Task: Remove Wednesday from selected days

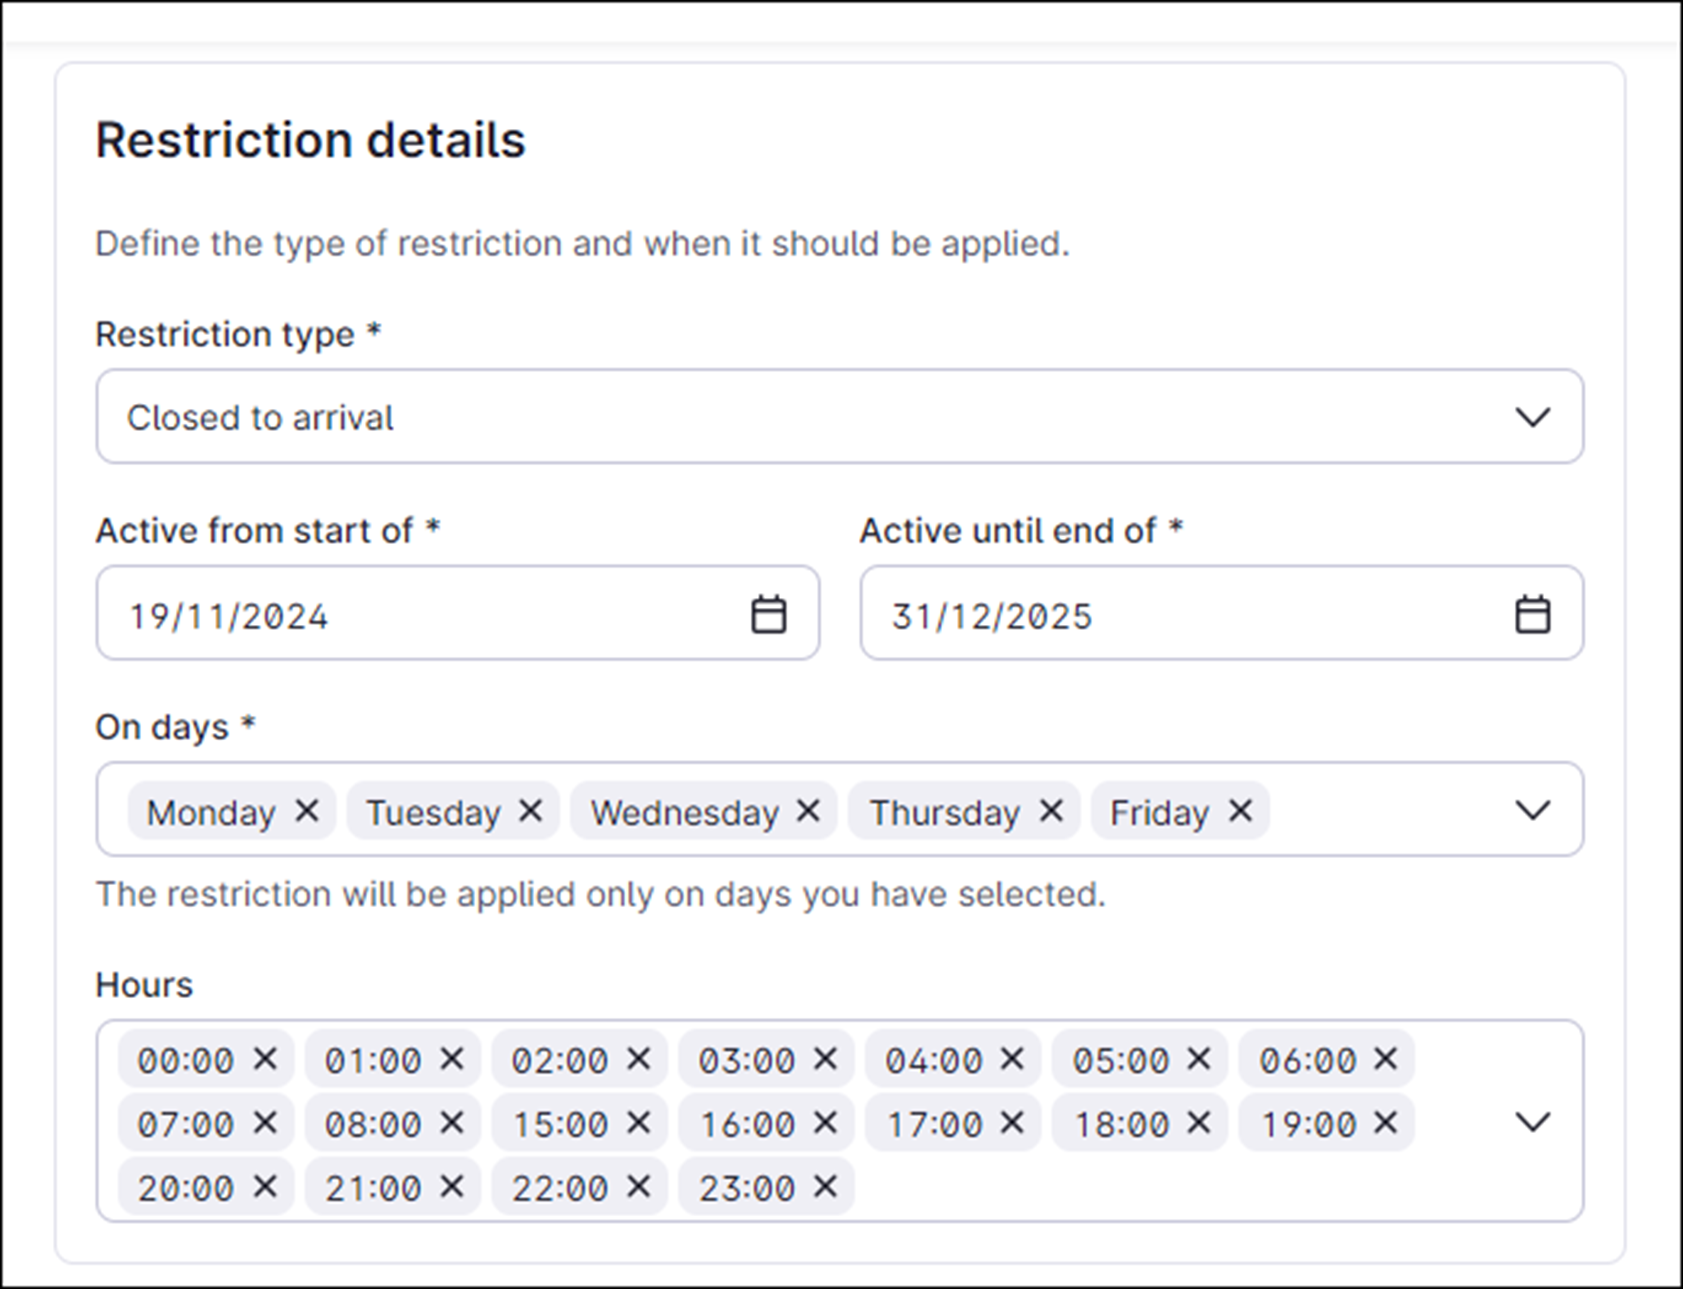Action: 808,810
